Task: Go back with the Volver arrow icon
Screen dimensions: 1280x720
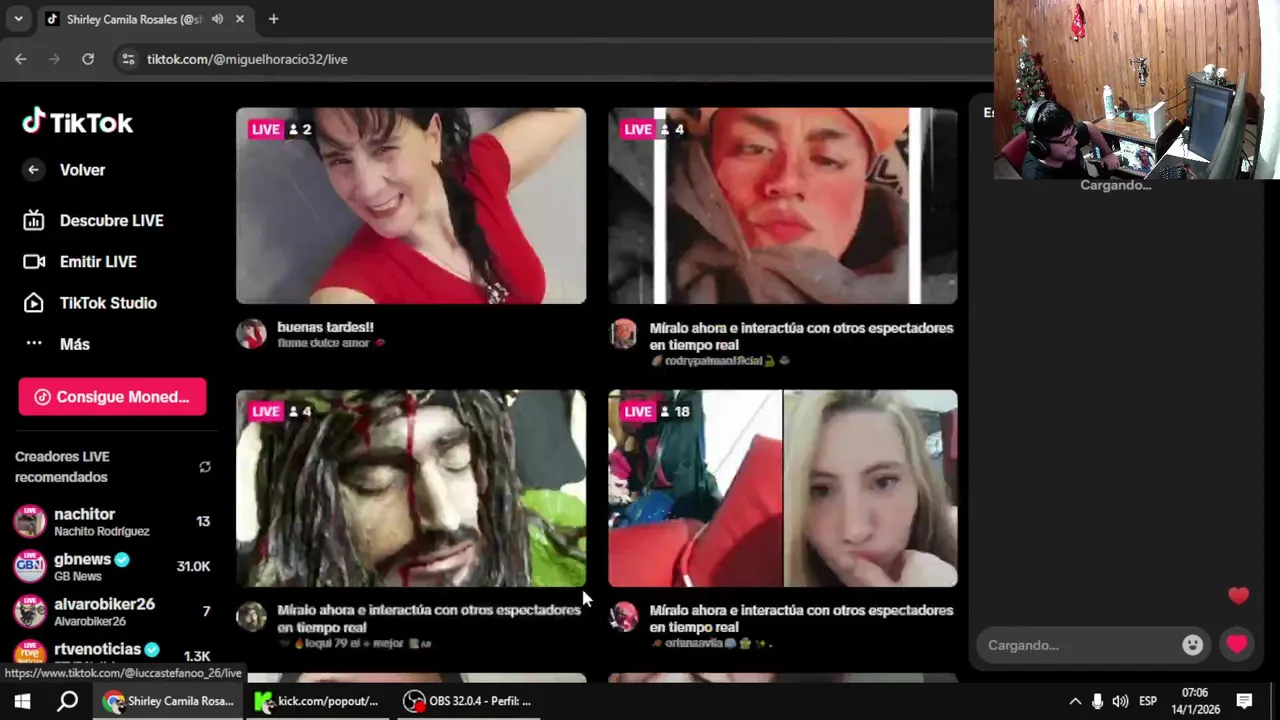Action: pos(33,170)
